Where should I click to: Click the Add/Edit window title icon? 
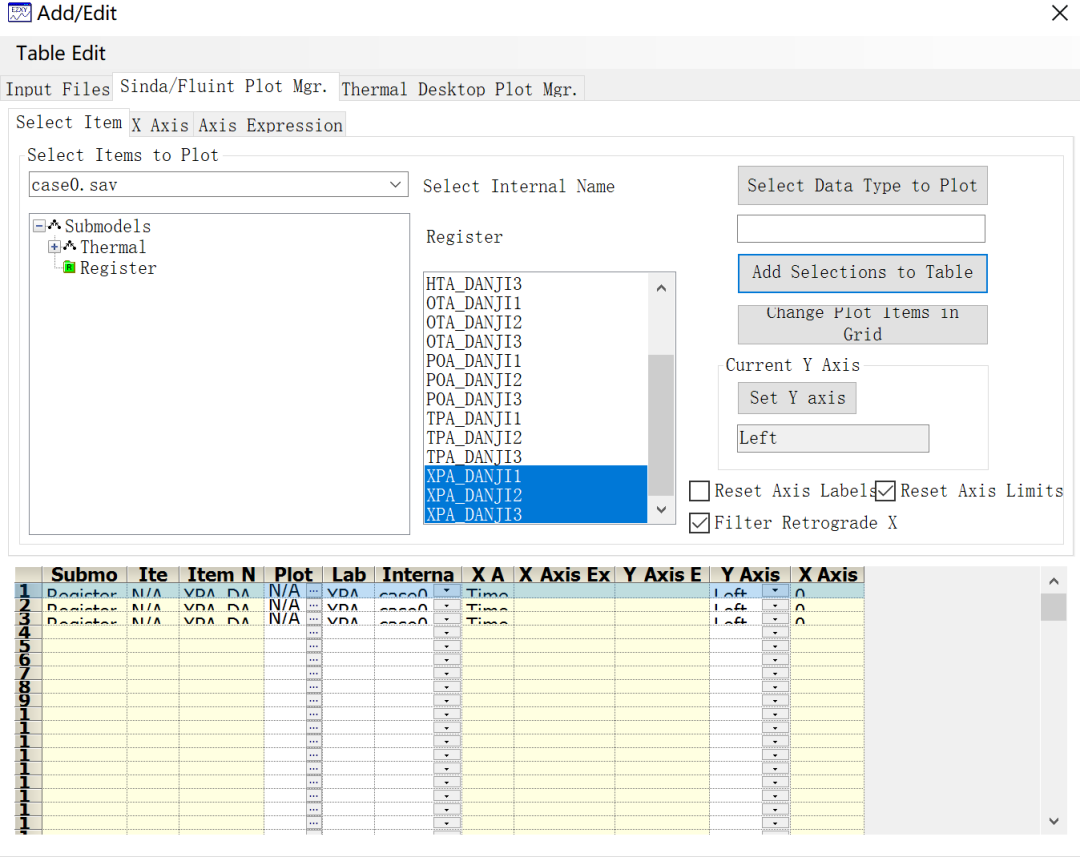pos(19,13)
